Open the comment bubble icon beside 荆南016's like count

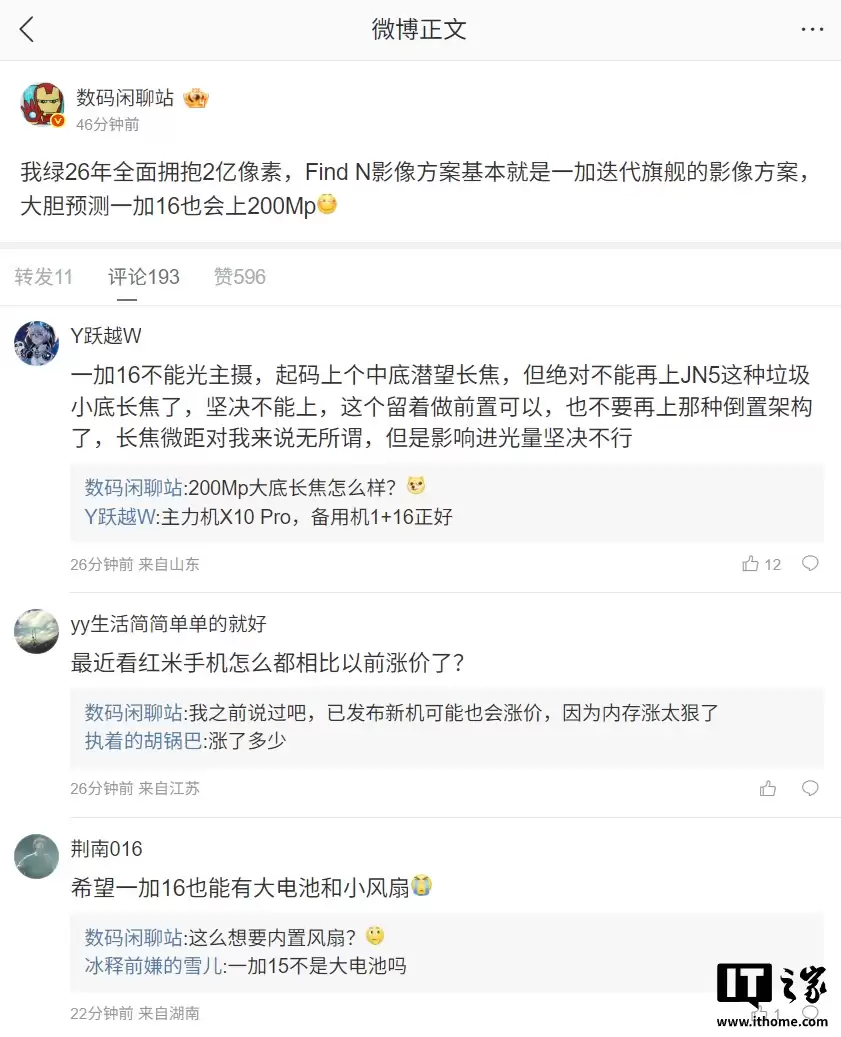pos(810,1012)
